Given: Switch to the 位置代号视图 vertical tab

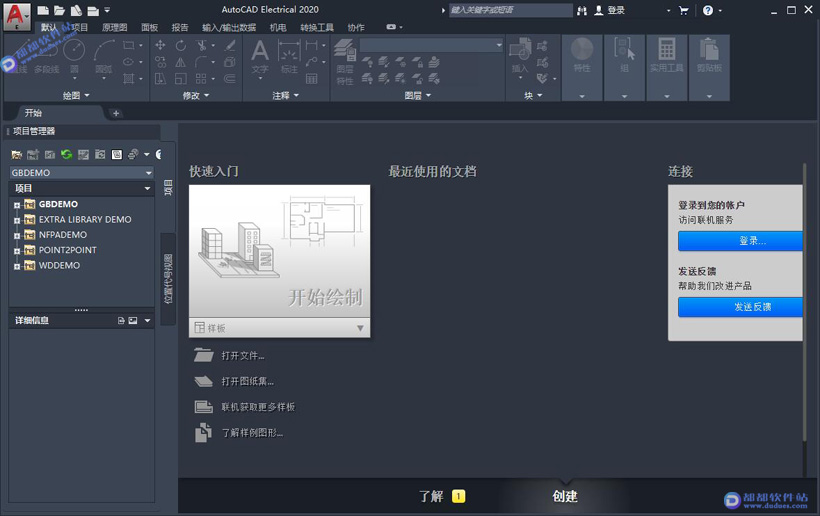Looking at the screenshot, I should pos(168,279).
